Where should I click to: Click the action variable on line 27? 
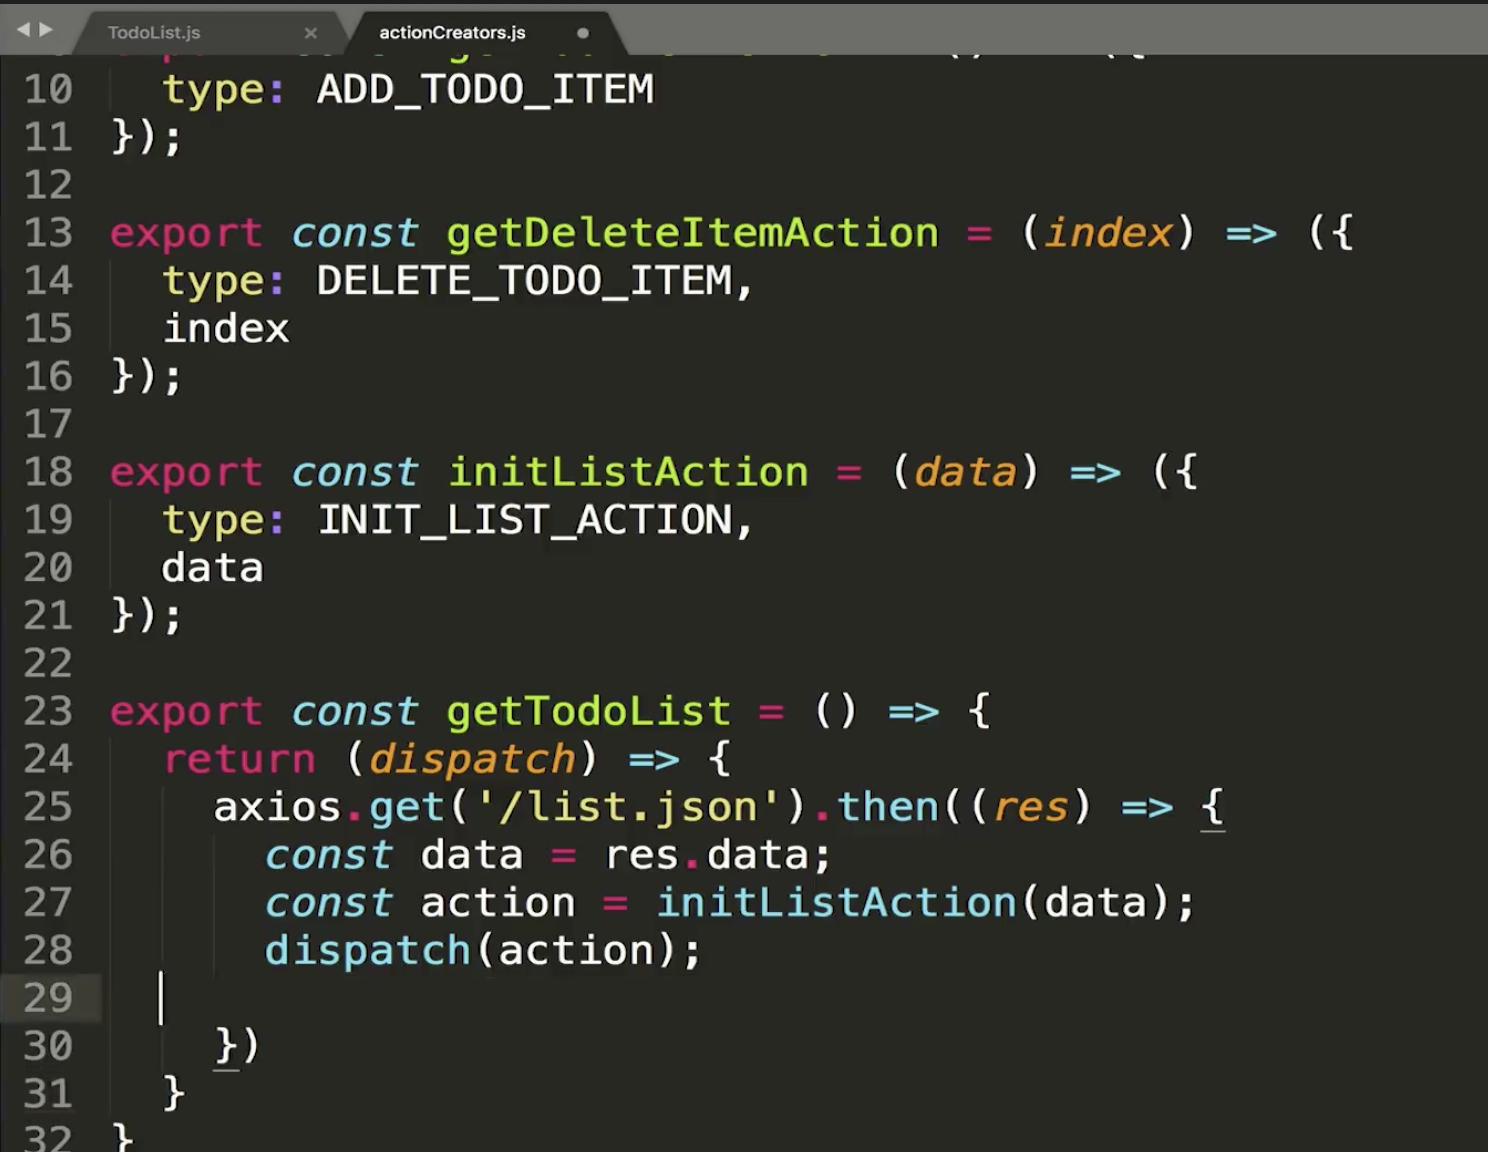[498, 903]
